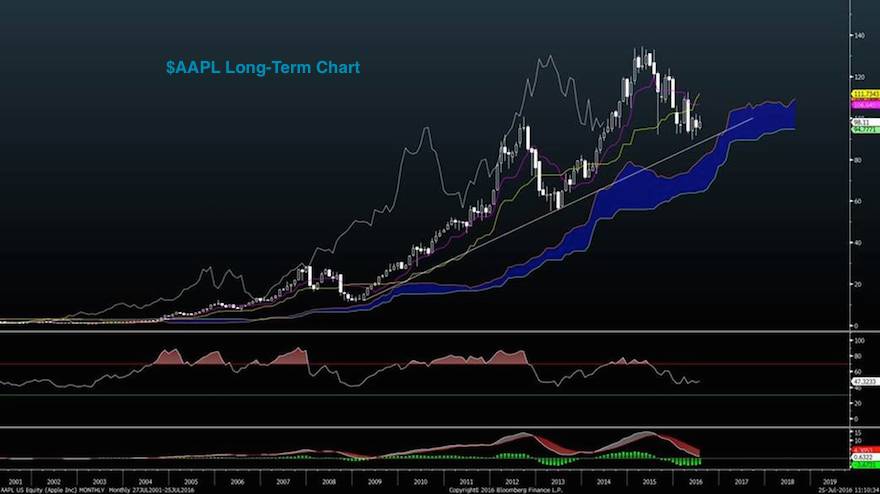The height and width of the screenshot is (494, 880).
Task: Click the 15 label on MACD axis
Action: [x=858, y=433]
